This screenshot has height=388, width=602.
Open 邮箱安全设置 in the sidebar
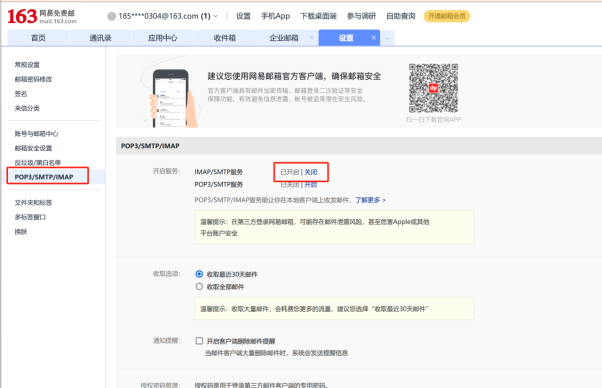[33, 148]
